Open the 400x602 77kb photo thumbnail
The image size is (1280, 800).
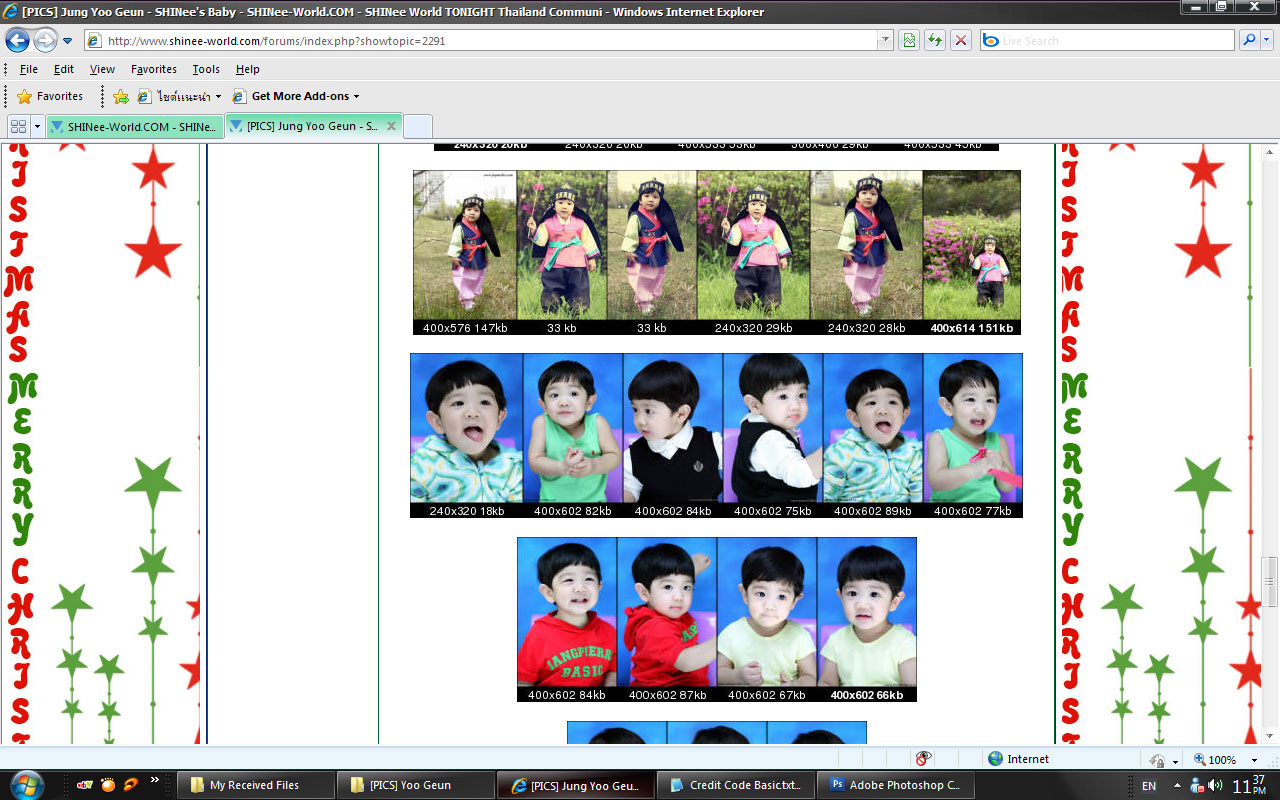[973, 435]
